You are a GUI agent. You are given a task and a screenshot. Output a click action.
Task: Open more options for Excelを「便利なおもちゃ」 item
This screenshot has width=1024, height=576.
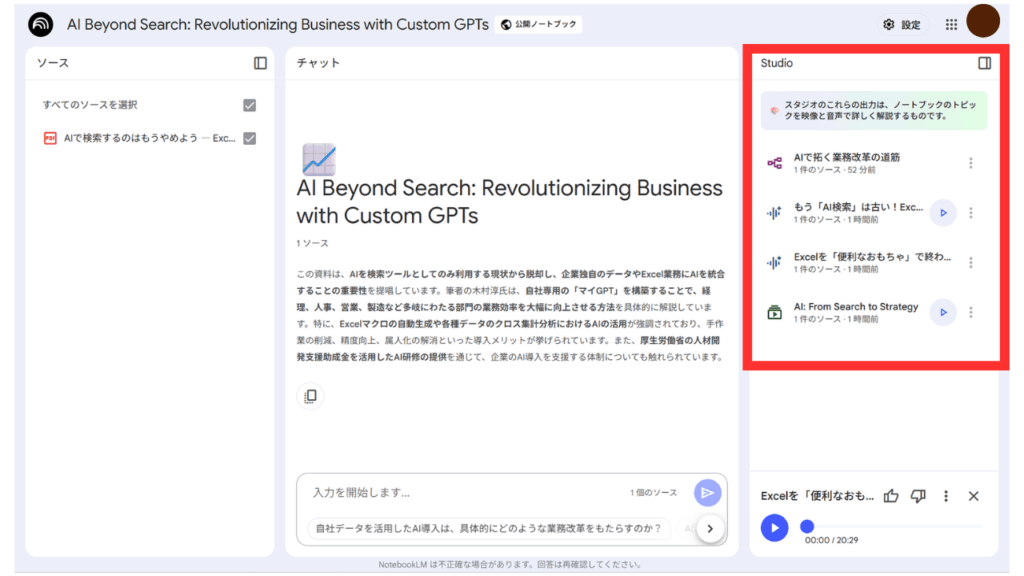click(971, 263)
